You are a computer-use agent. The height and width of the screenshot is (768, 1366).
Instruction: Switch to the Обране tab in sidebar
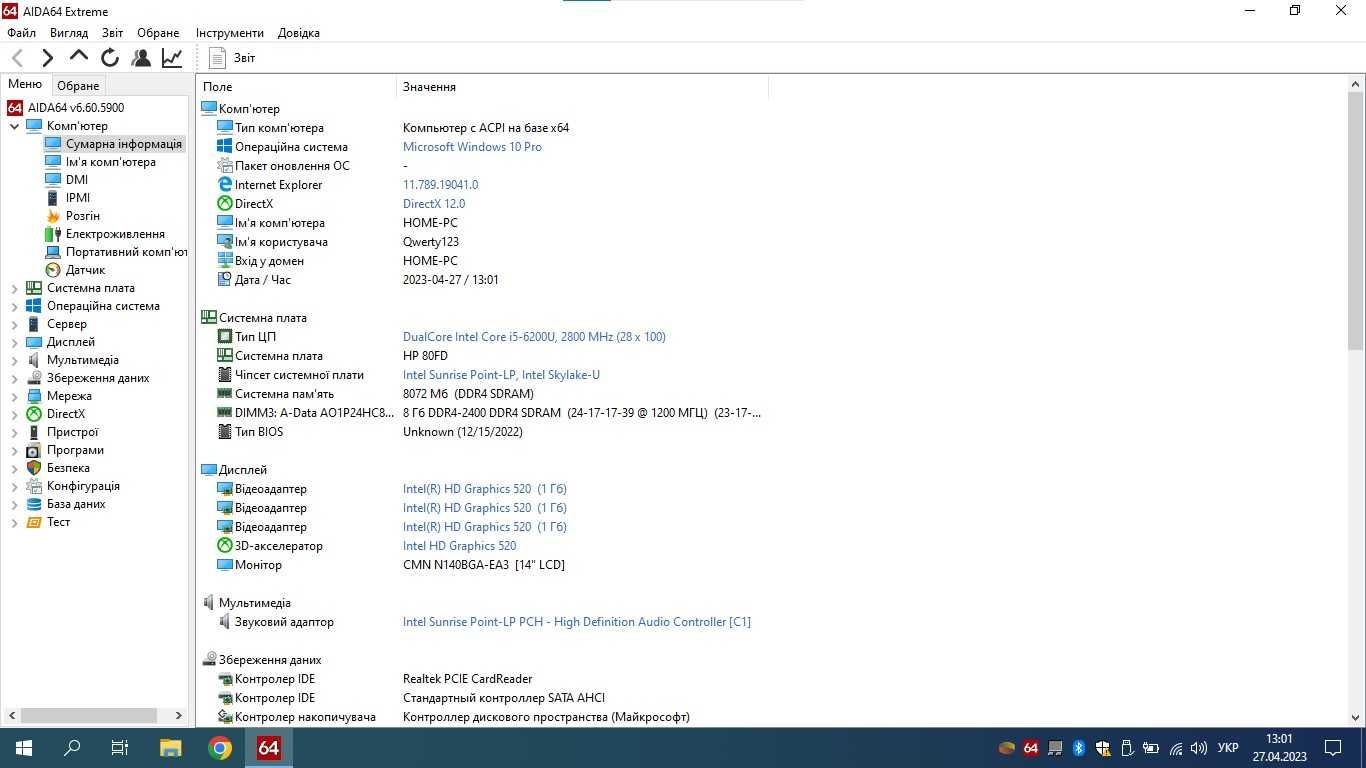[78, 86]
